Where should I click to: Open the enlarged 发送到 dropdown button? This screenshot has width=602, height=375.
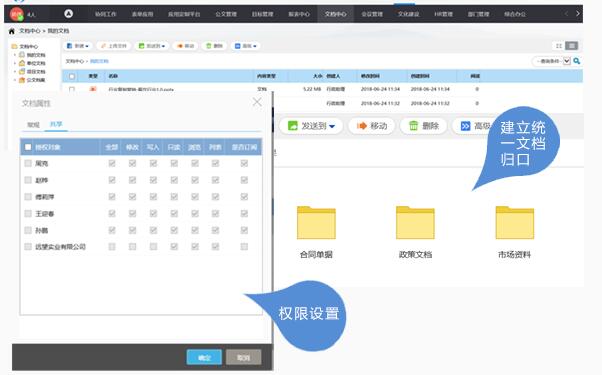311,126
